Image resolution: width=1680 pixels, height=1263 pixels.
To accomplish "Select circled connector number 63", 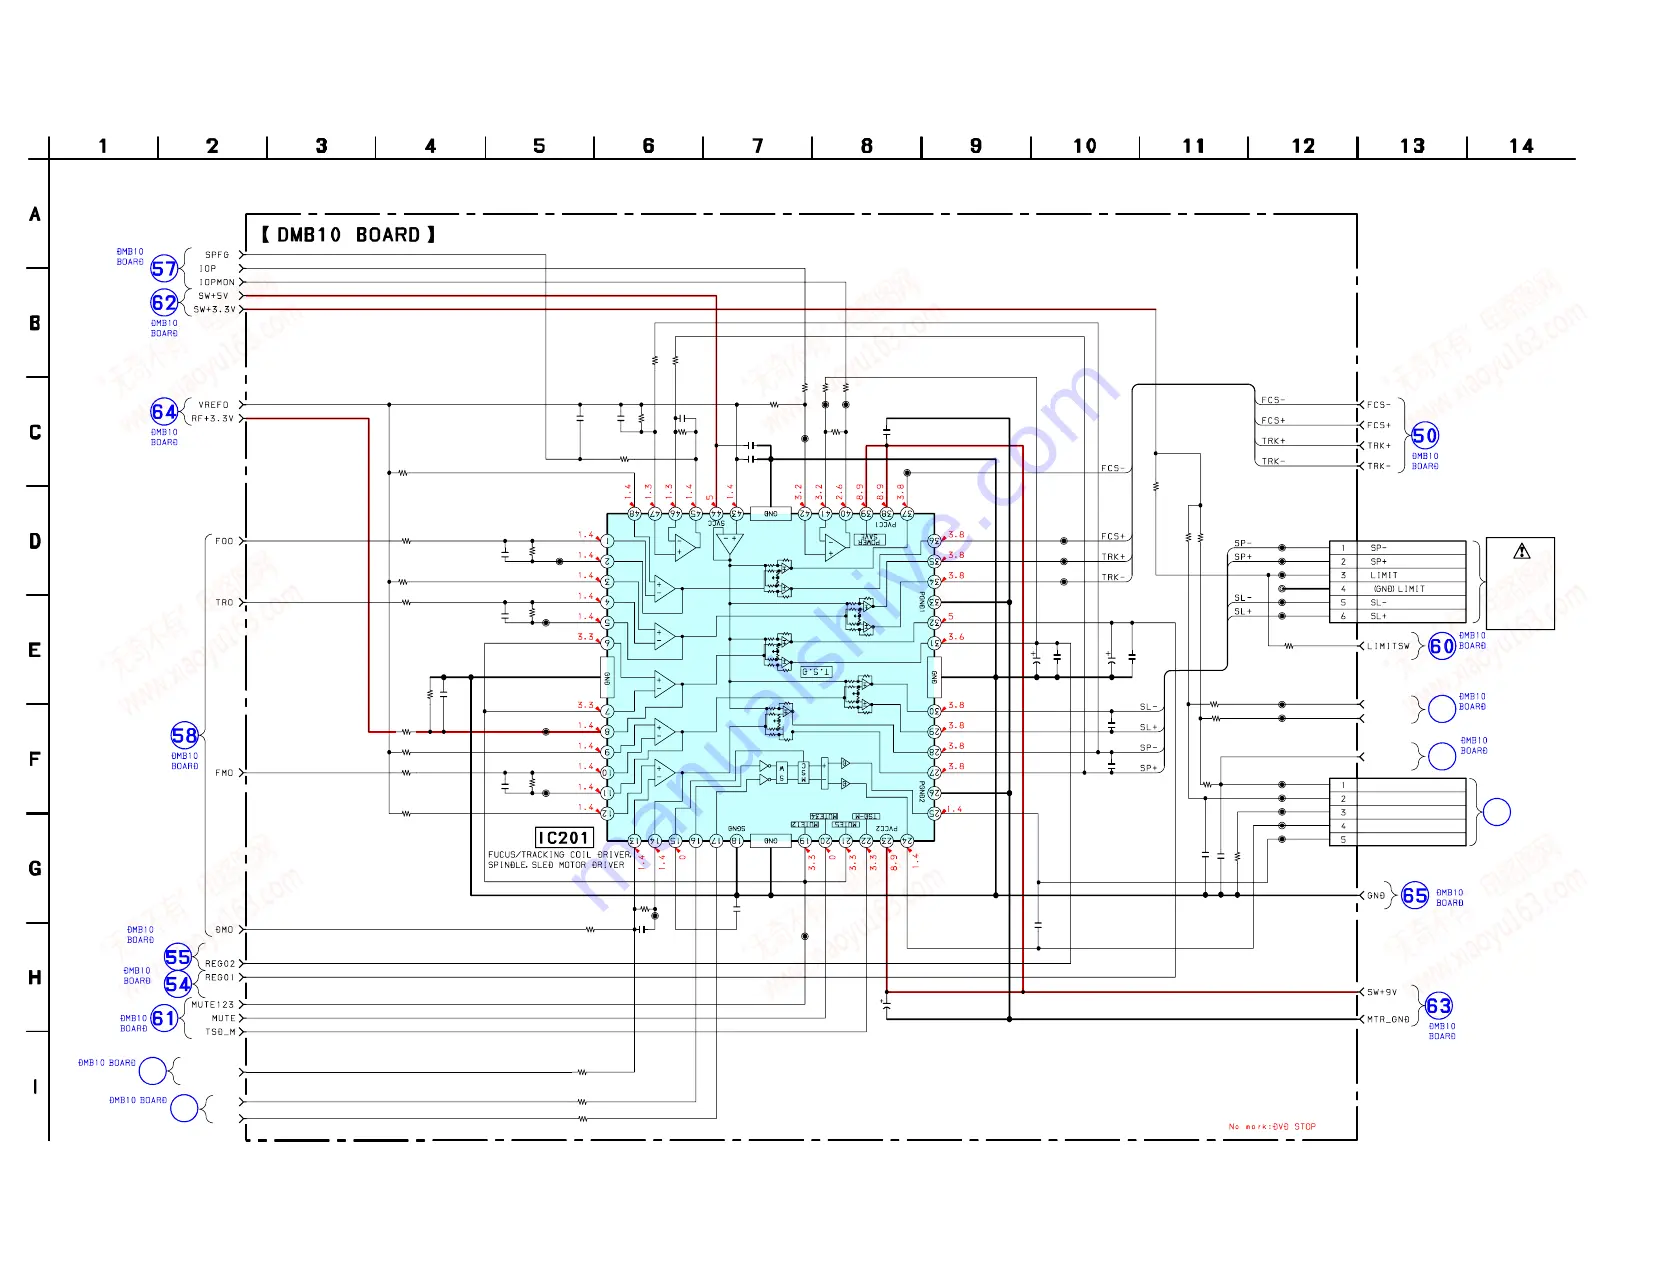I will pyautogui.click(x=1438, y=1006).
